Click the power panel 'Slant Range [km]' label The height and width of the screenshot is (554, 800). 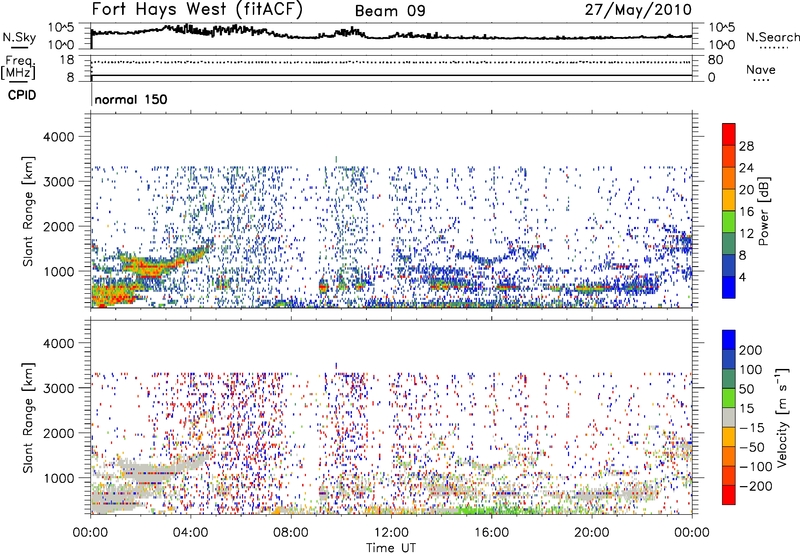(28, 211)
